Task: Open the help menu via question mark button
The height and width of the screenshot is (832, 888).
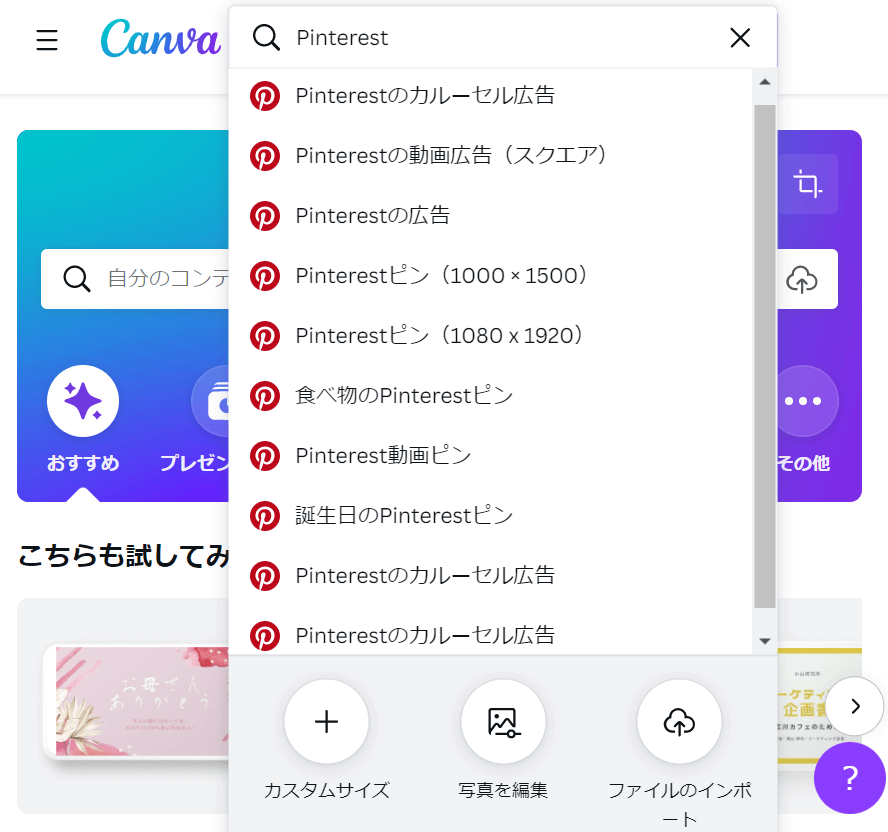Action: pos(851,778)
